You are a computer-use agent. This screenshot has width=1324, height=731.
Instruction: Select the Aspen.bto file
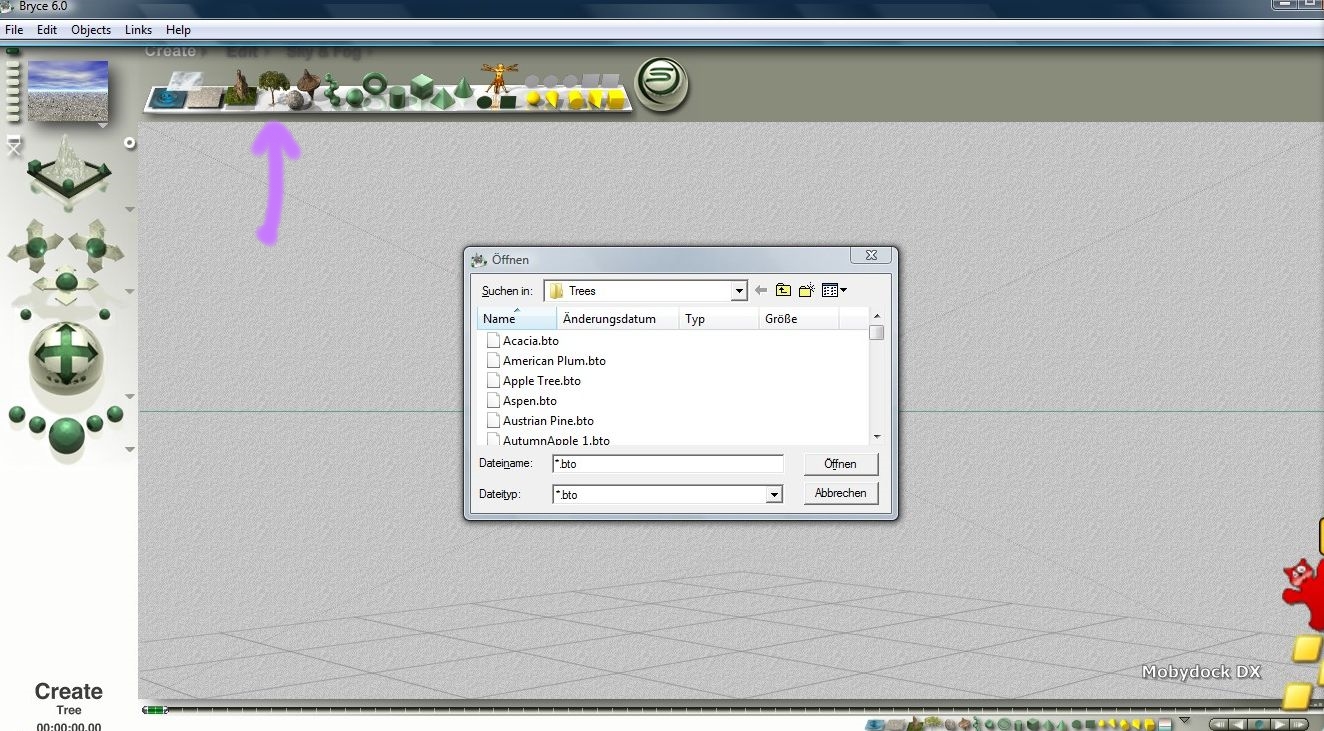[x=521, y=401]
